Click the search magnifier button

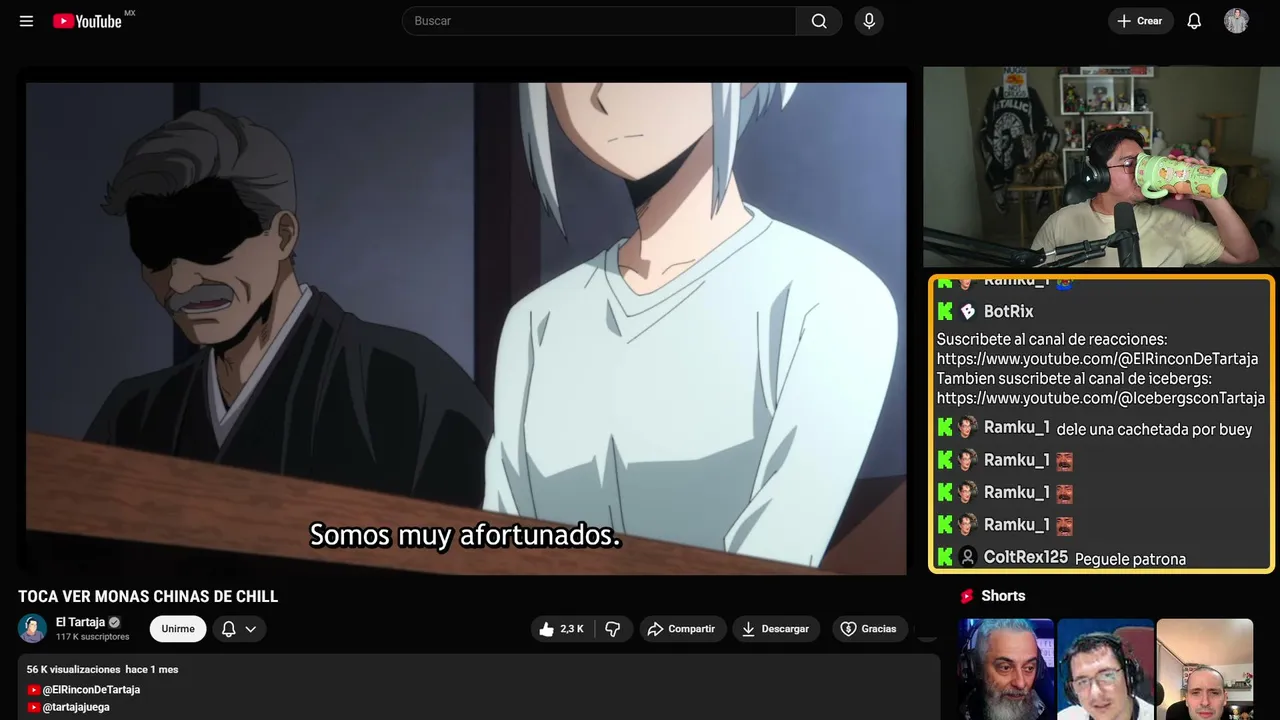[x=819, y=21]
